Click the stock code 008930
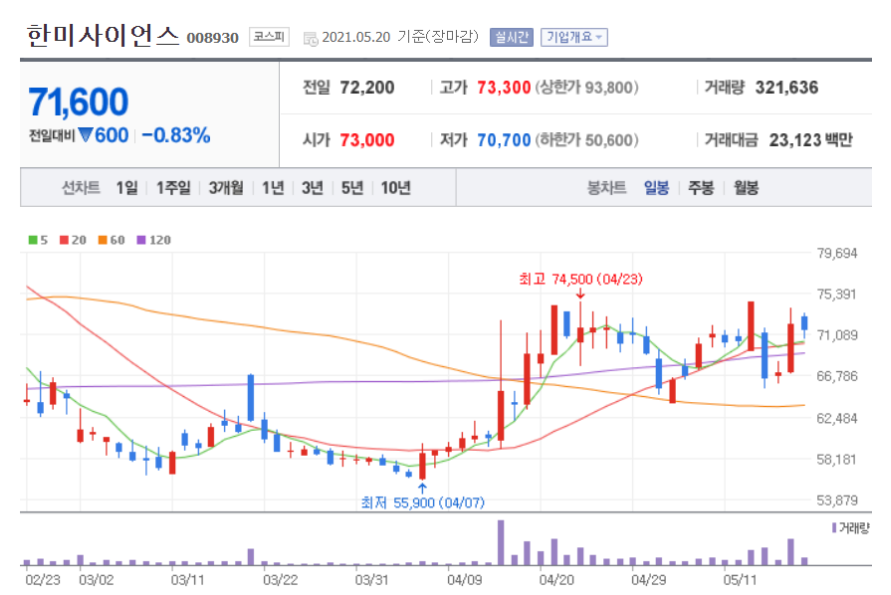The image size is (891, 595). coord(213,38)
